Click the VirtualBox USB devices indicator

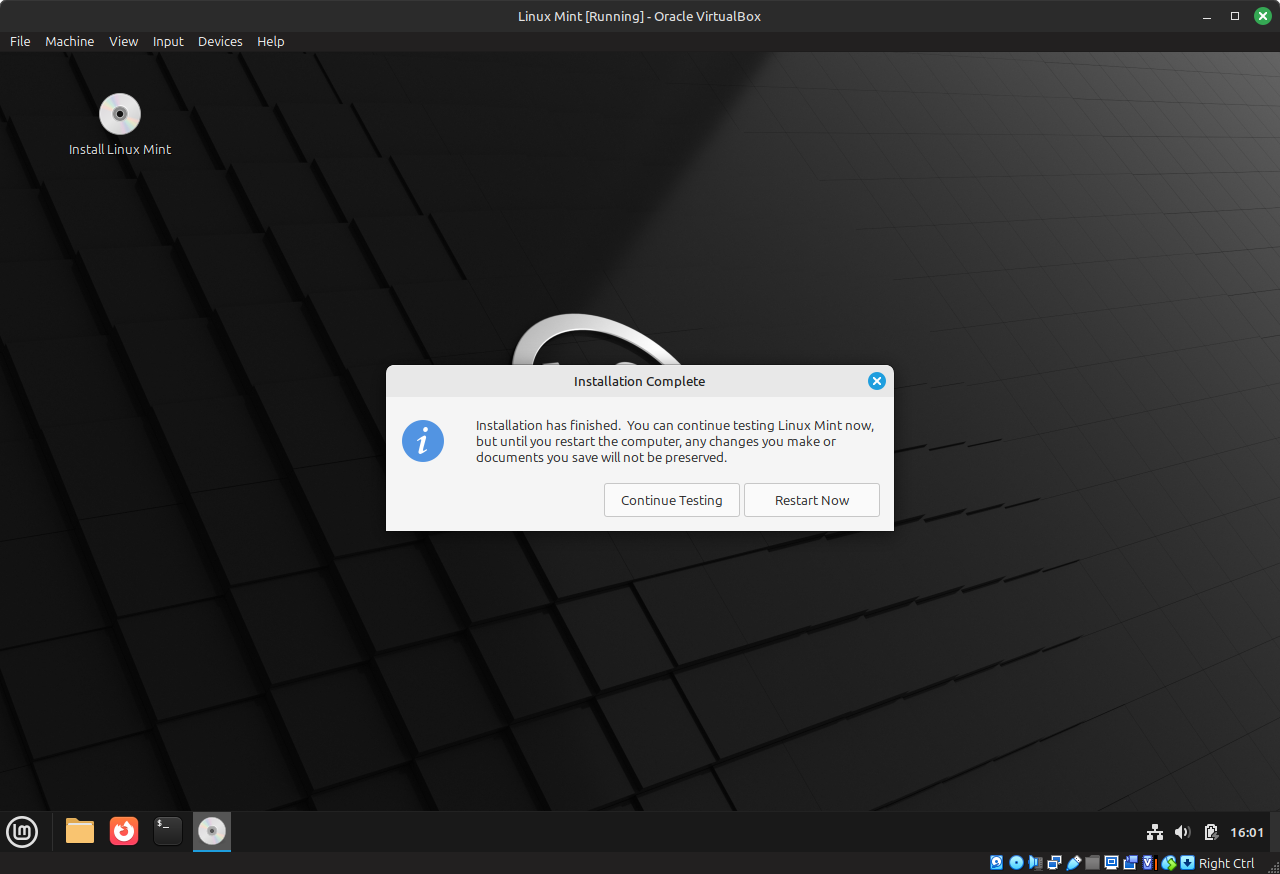pos(1074,863)
